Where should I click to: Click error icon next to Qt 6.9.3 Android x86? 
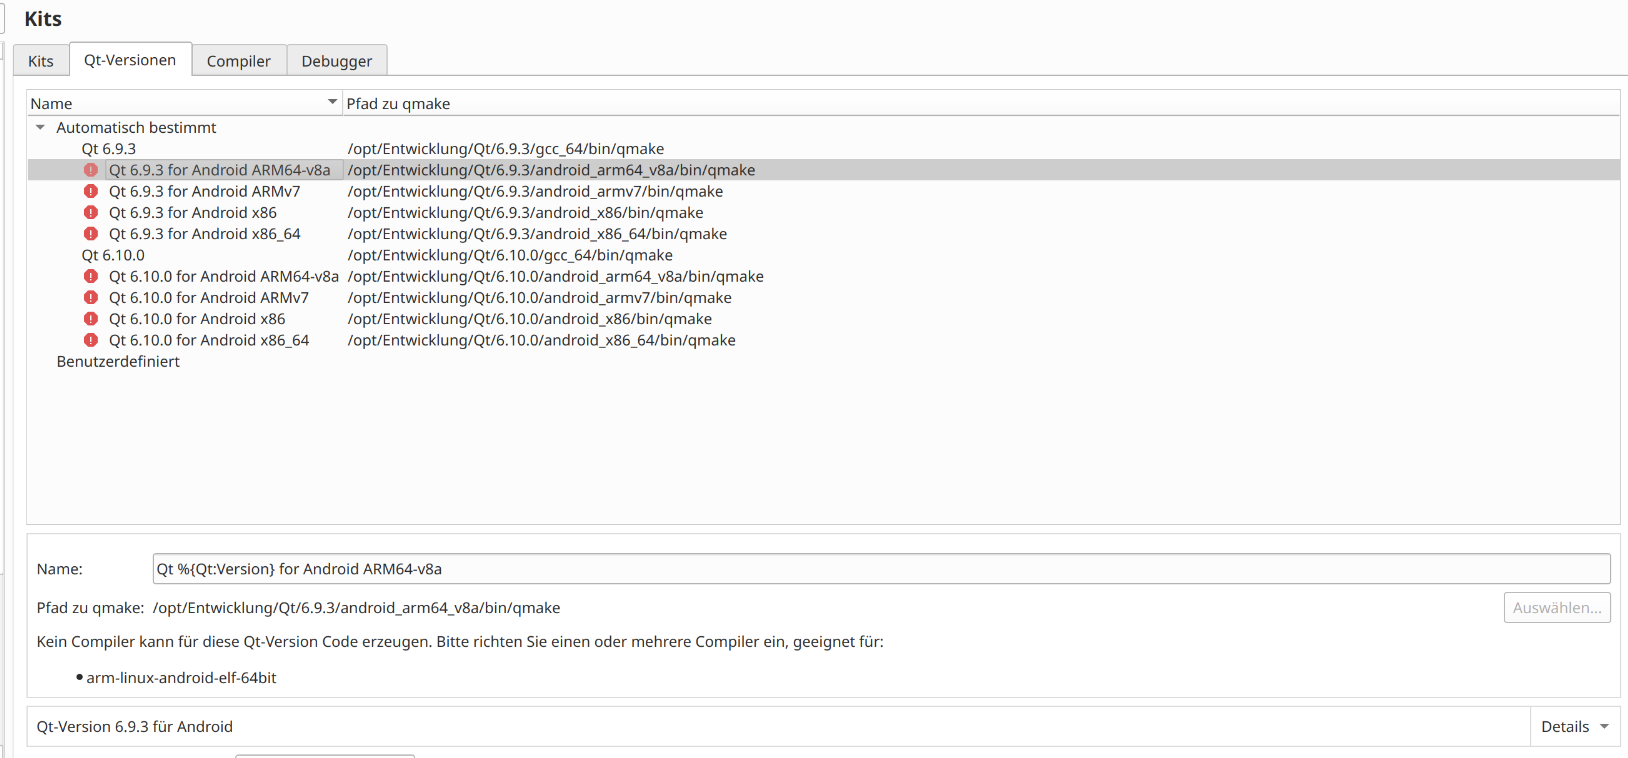[91, 212]
